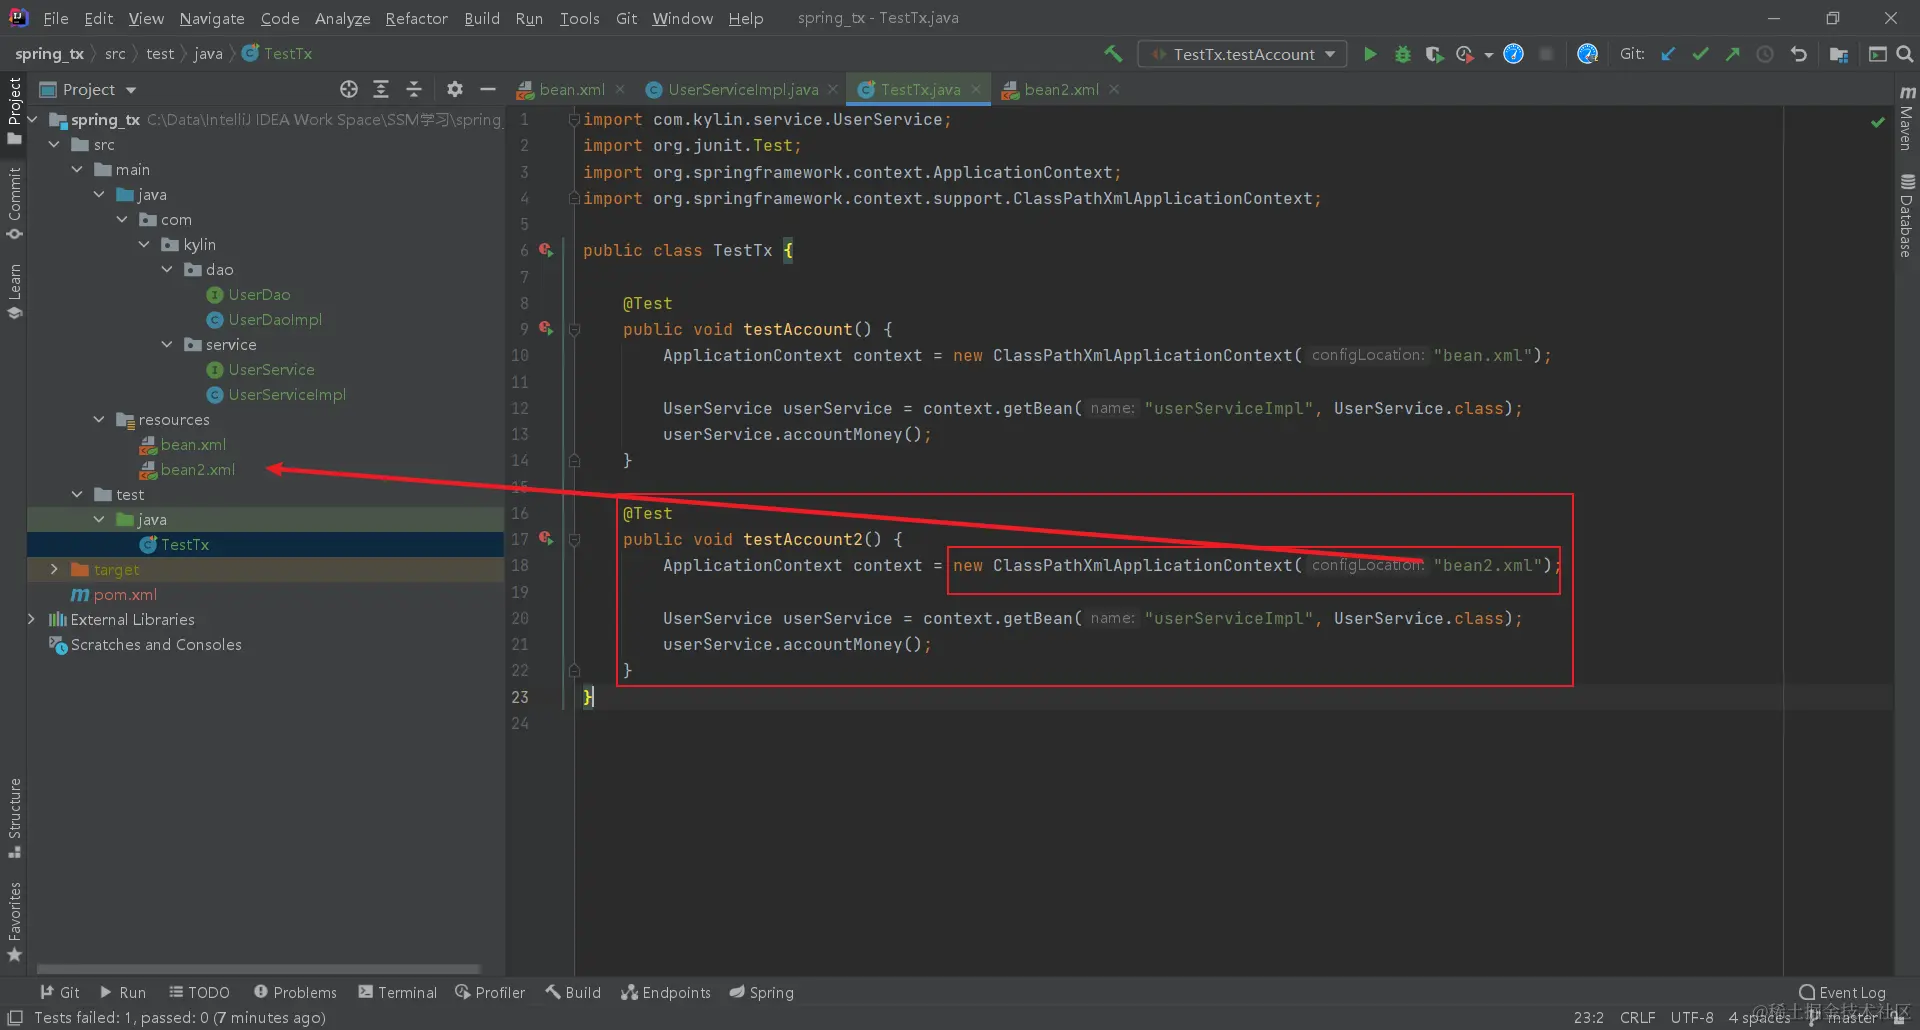
Task: Click the Profile run clock icon
Action: coord(1465,54)
